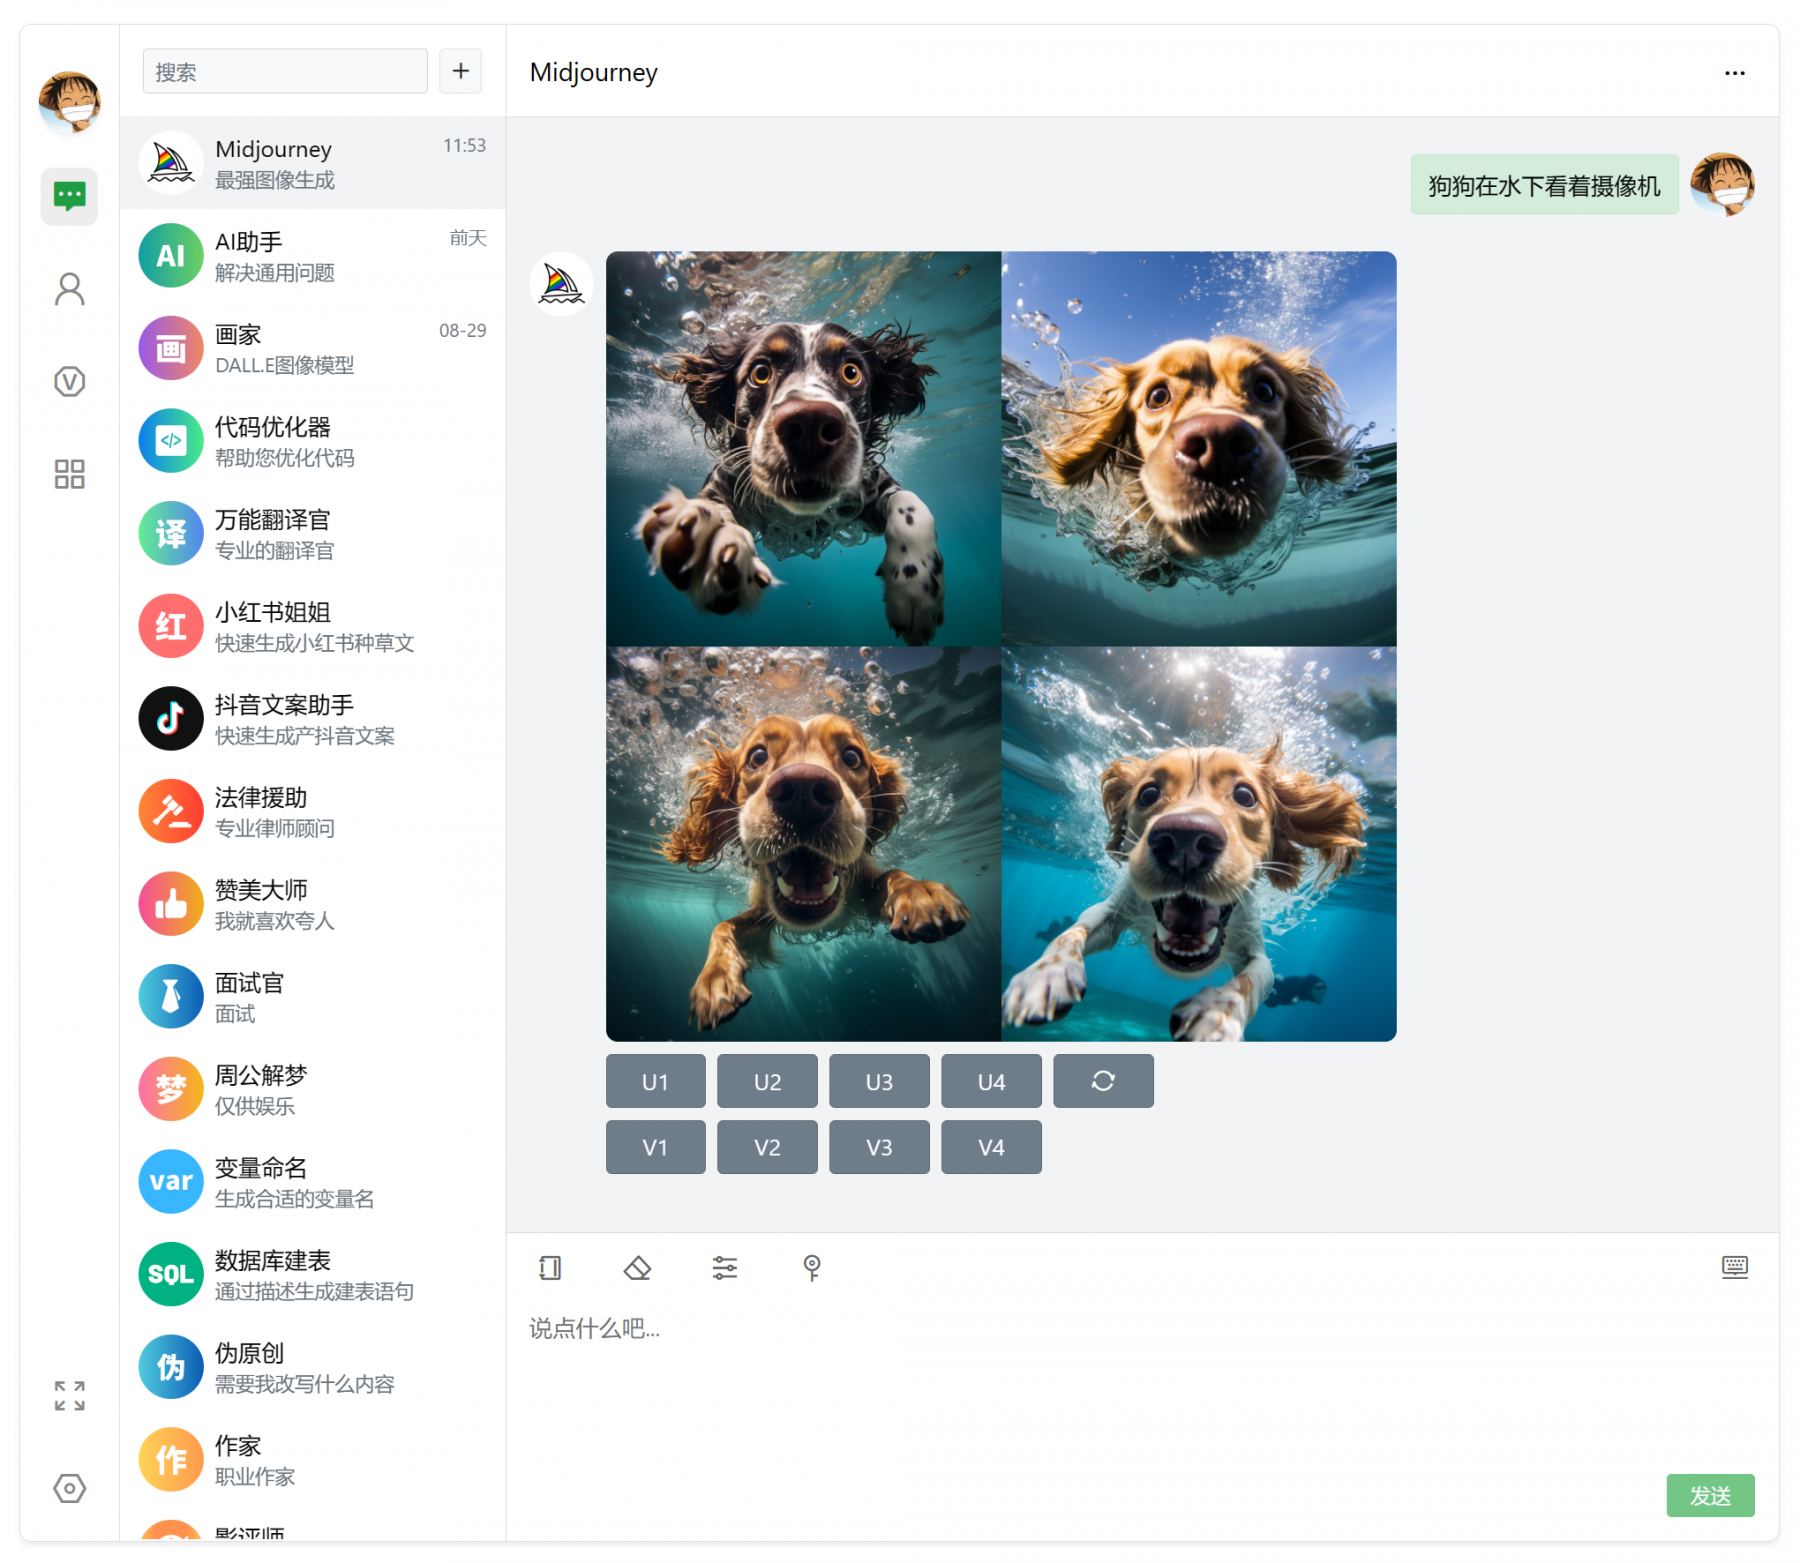Click the U3 upscale button
This screenshot has height=1563, width=1800.
(x=880, y=1081)
